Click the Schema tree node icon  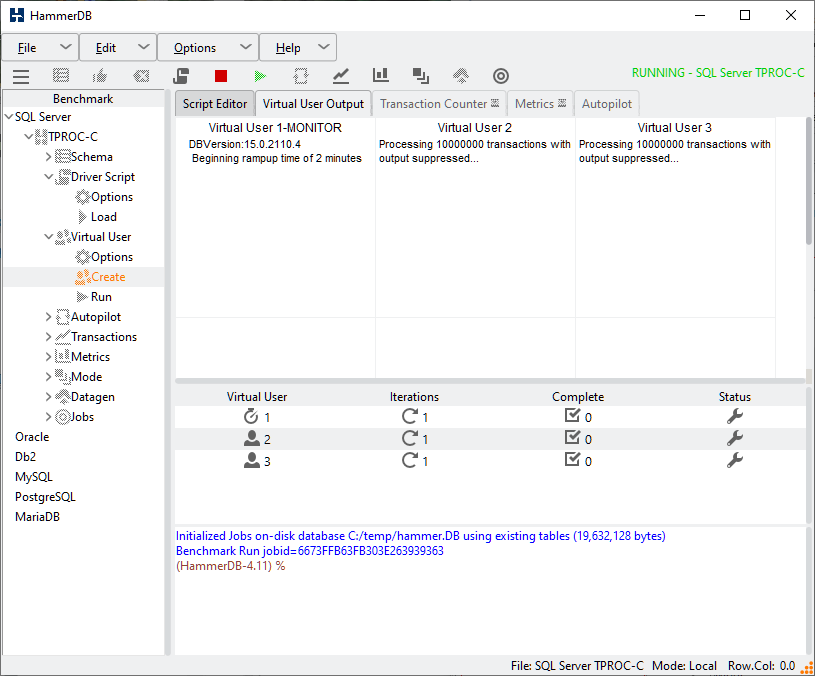[x=62, y=156]
